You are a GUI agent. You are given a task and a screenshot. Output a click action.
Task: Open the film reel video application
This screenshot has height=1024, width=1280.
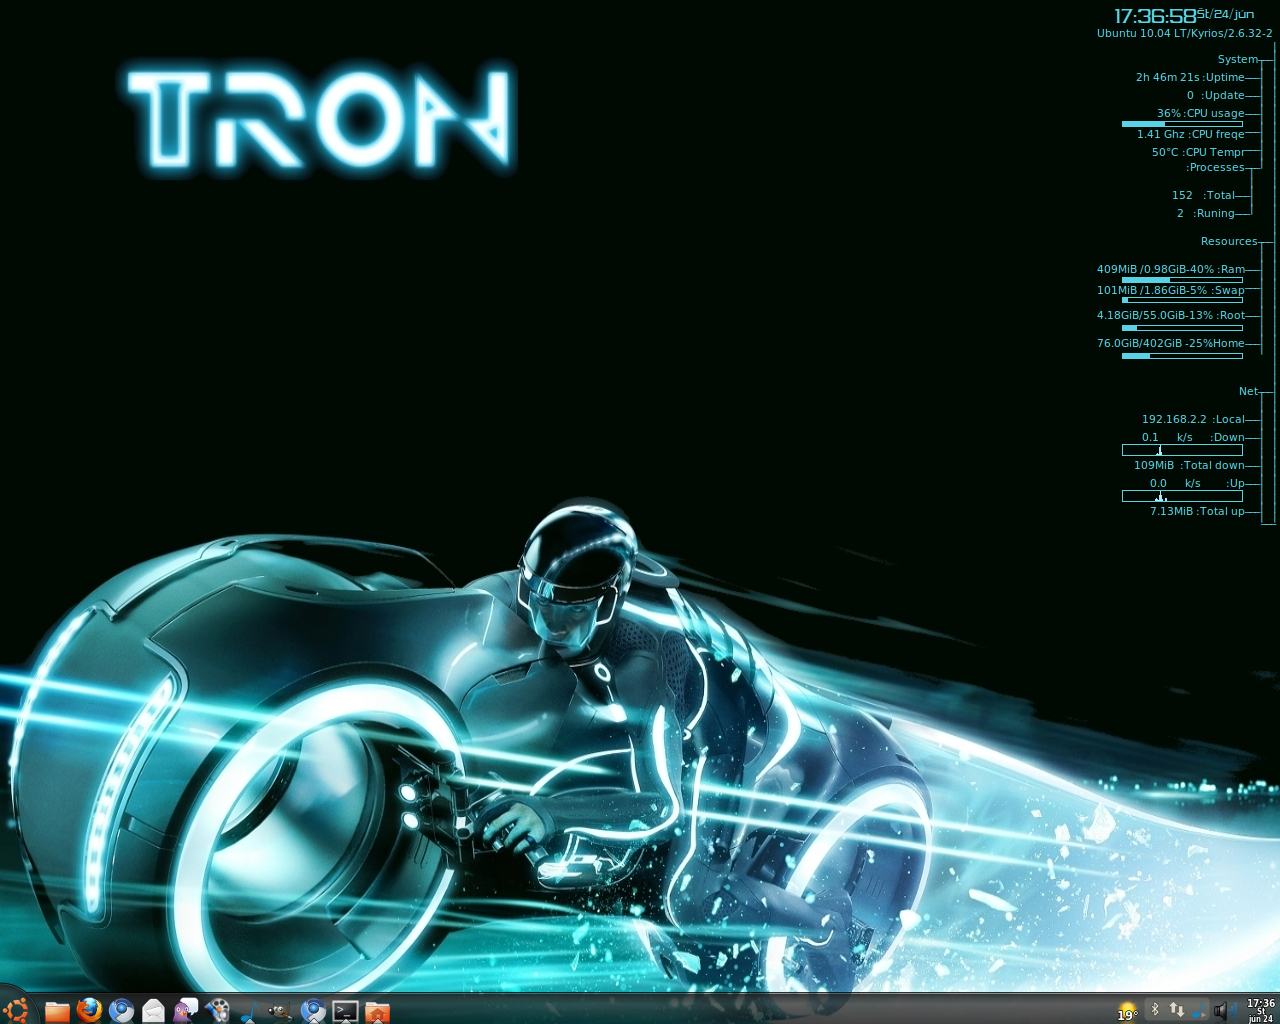[217, 1011]
